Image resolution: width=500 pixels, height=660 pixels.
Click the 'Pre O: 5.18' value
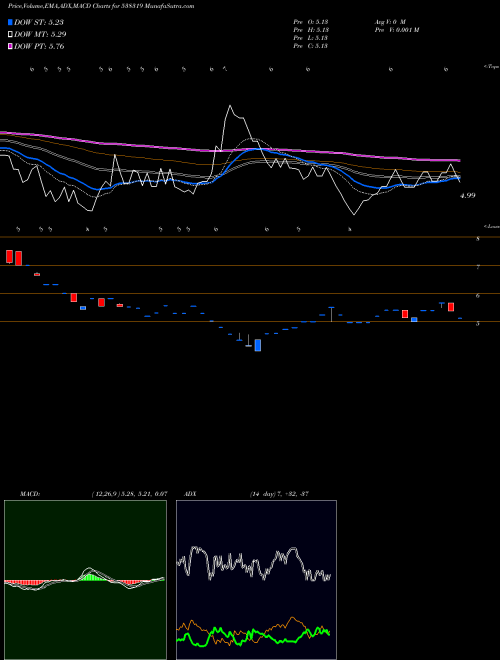tap(311, 22)
